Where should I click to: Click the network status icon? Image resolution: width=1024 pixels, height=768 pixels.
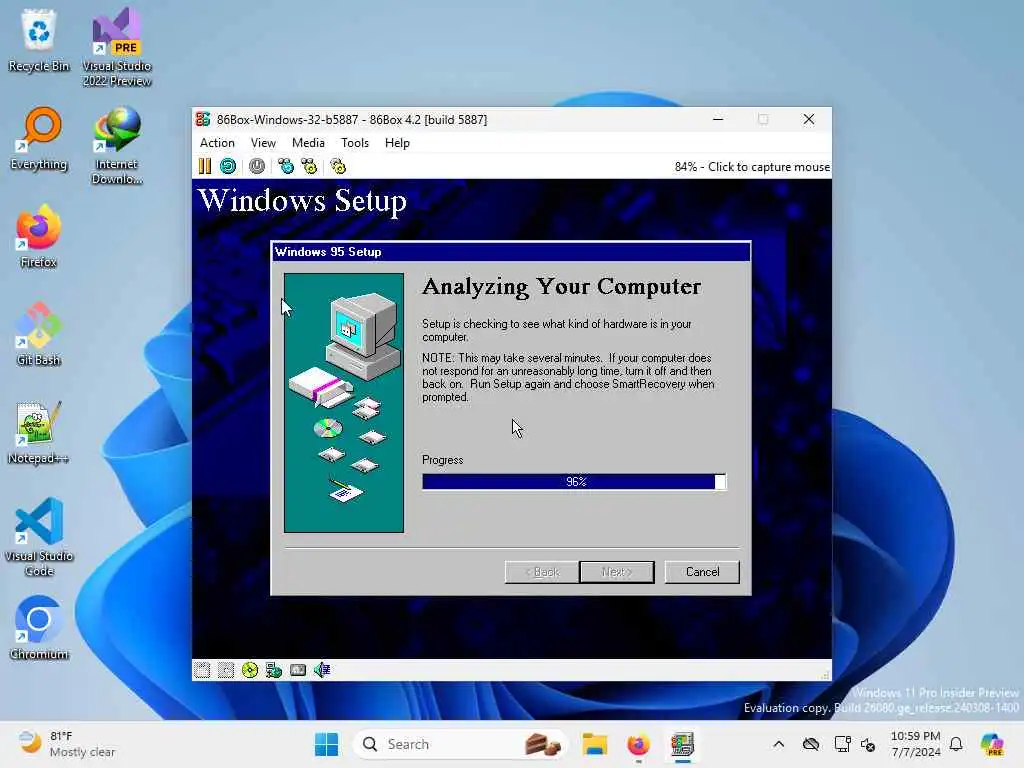[274, 670]
